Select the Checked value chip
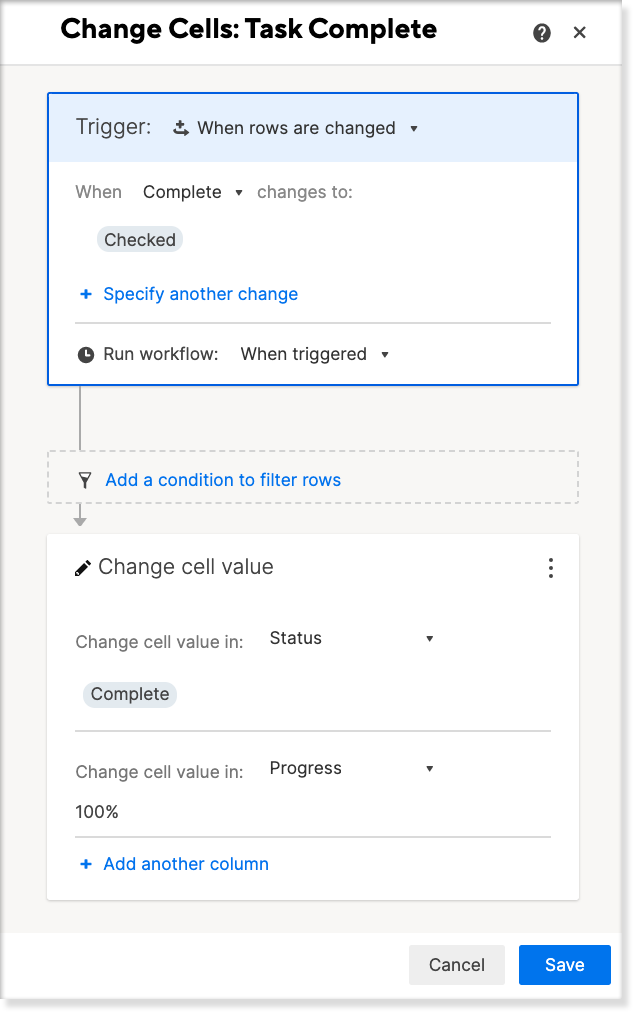Image resolution: width=633 pixels, height=1012 pixels. [140, 240]
